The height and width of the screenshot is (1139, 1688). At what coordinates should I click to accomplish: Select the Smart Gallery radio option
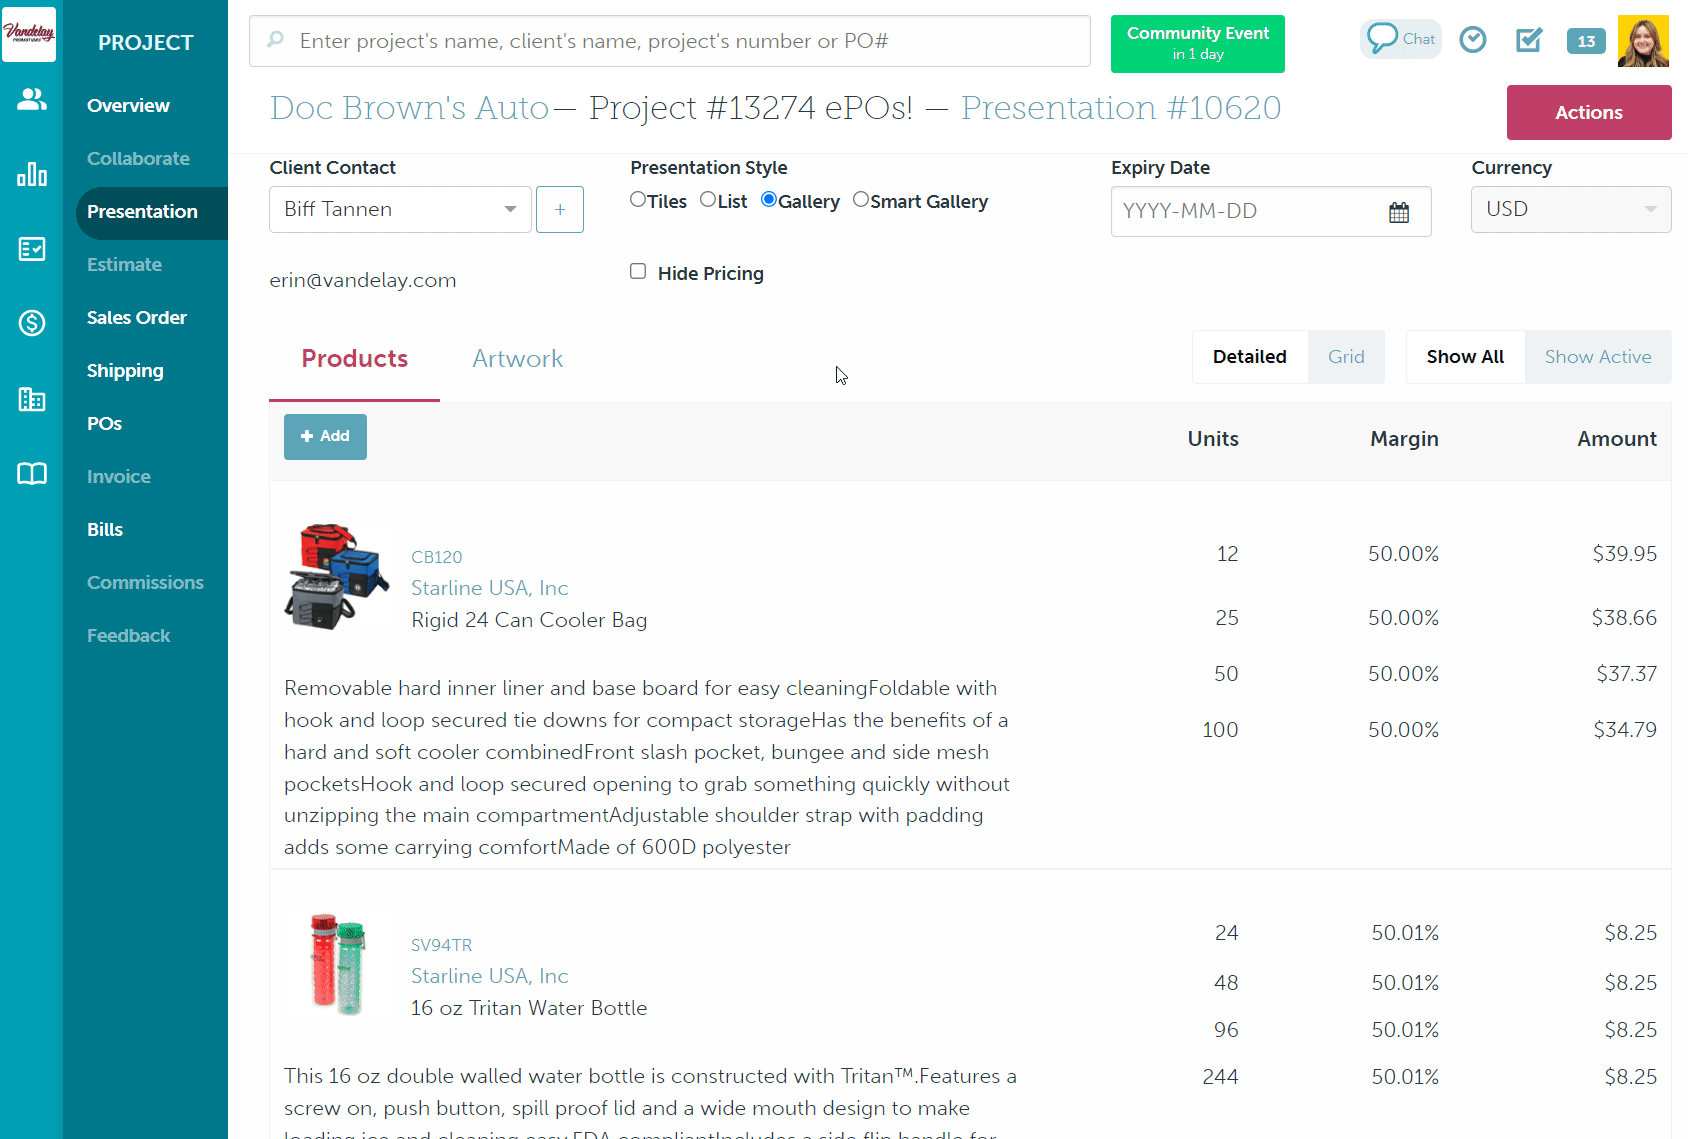click(861, 200)
